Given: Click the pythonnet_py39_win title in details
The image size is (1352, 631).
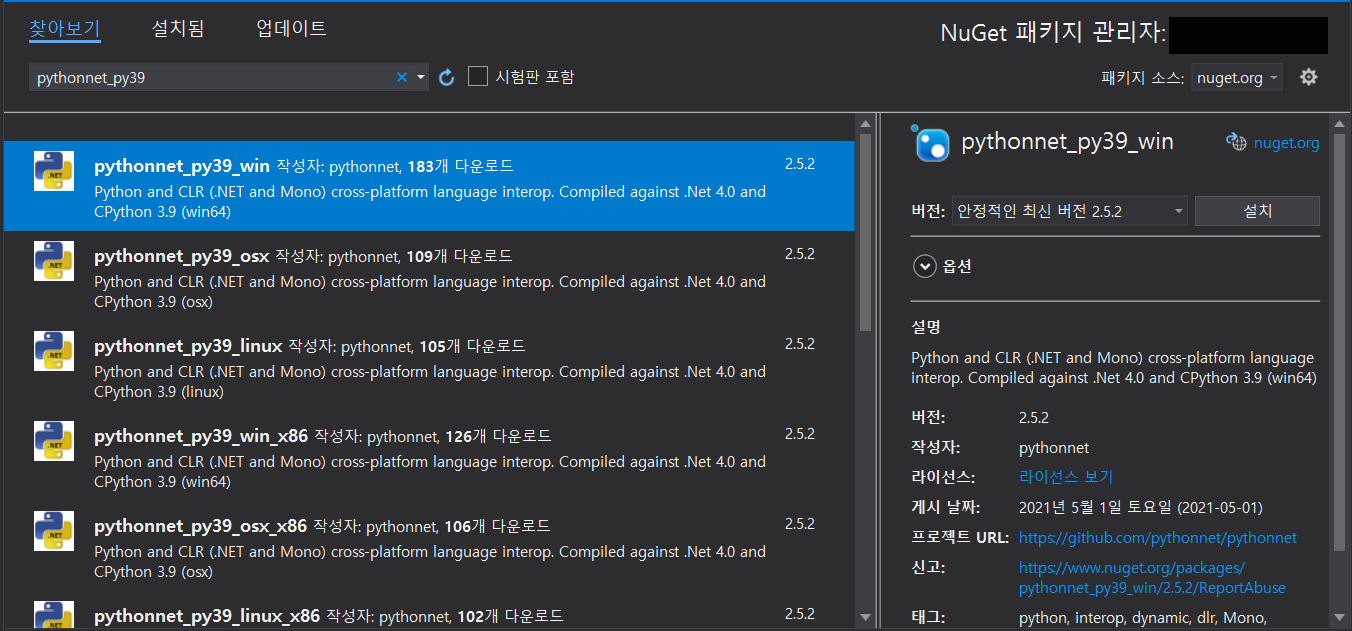Looking at the screenshot, I should pyautogui.click(x=1067, y=142).
